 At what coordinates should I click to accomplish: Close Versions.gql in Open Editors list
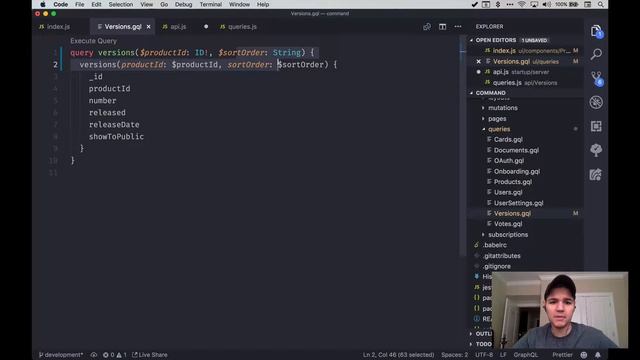pos(478,62)
